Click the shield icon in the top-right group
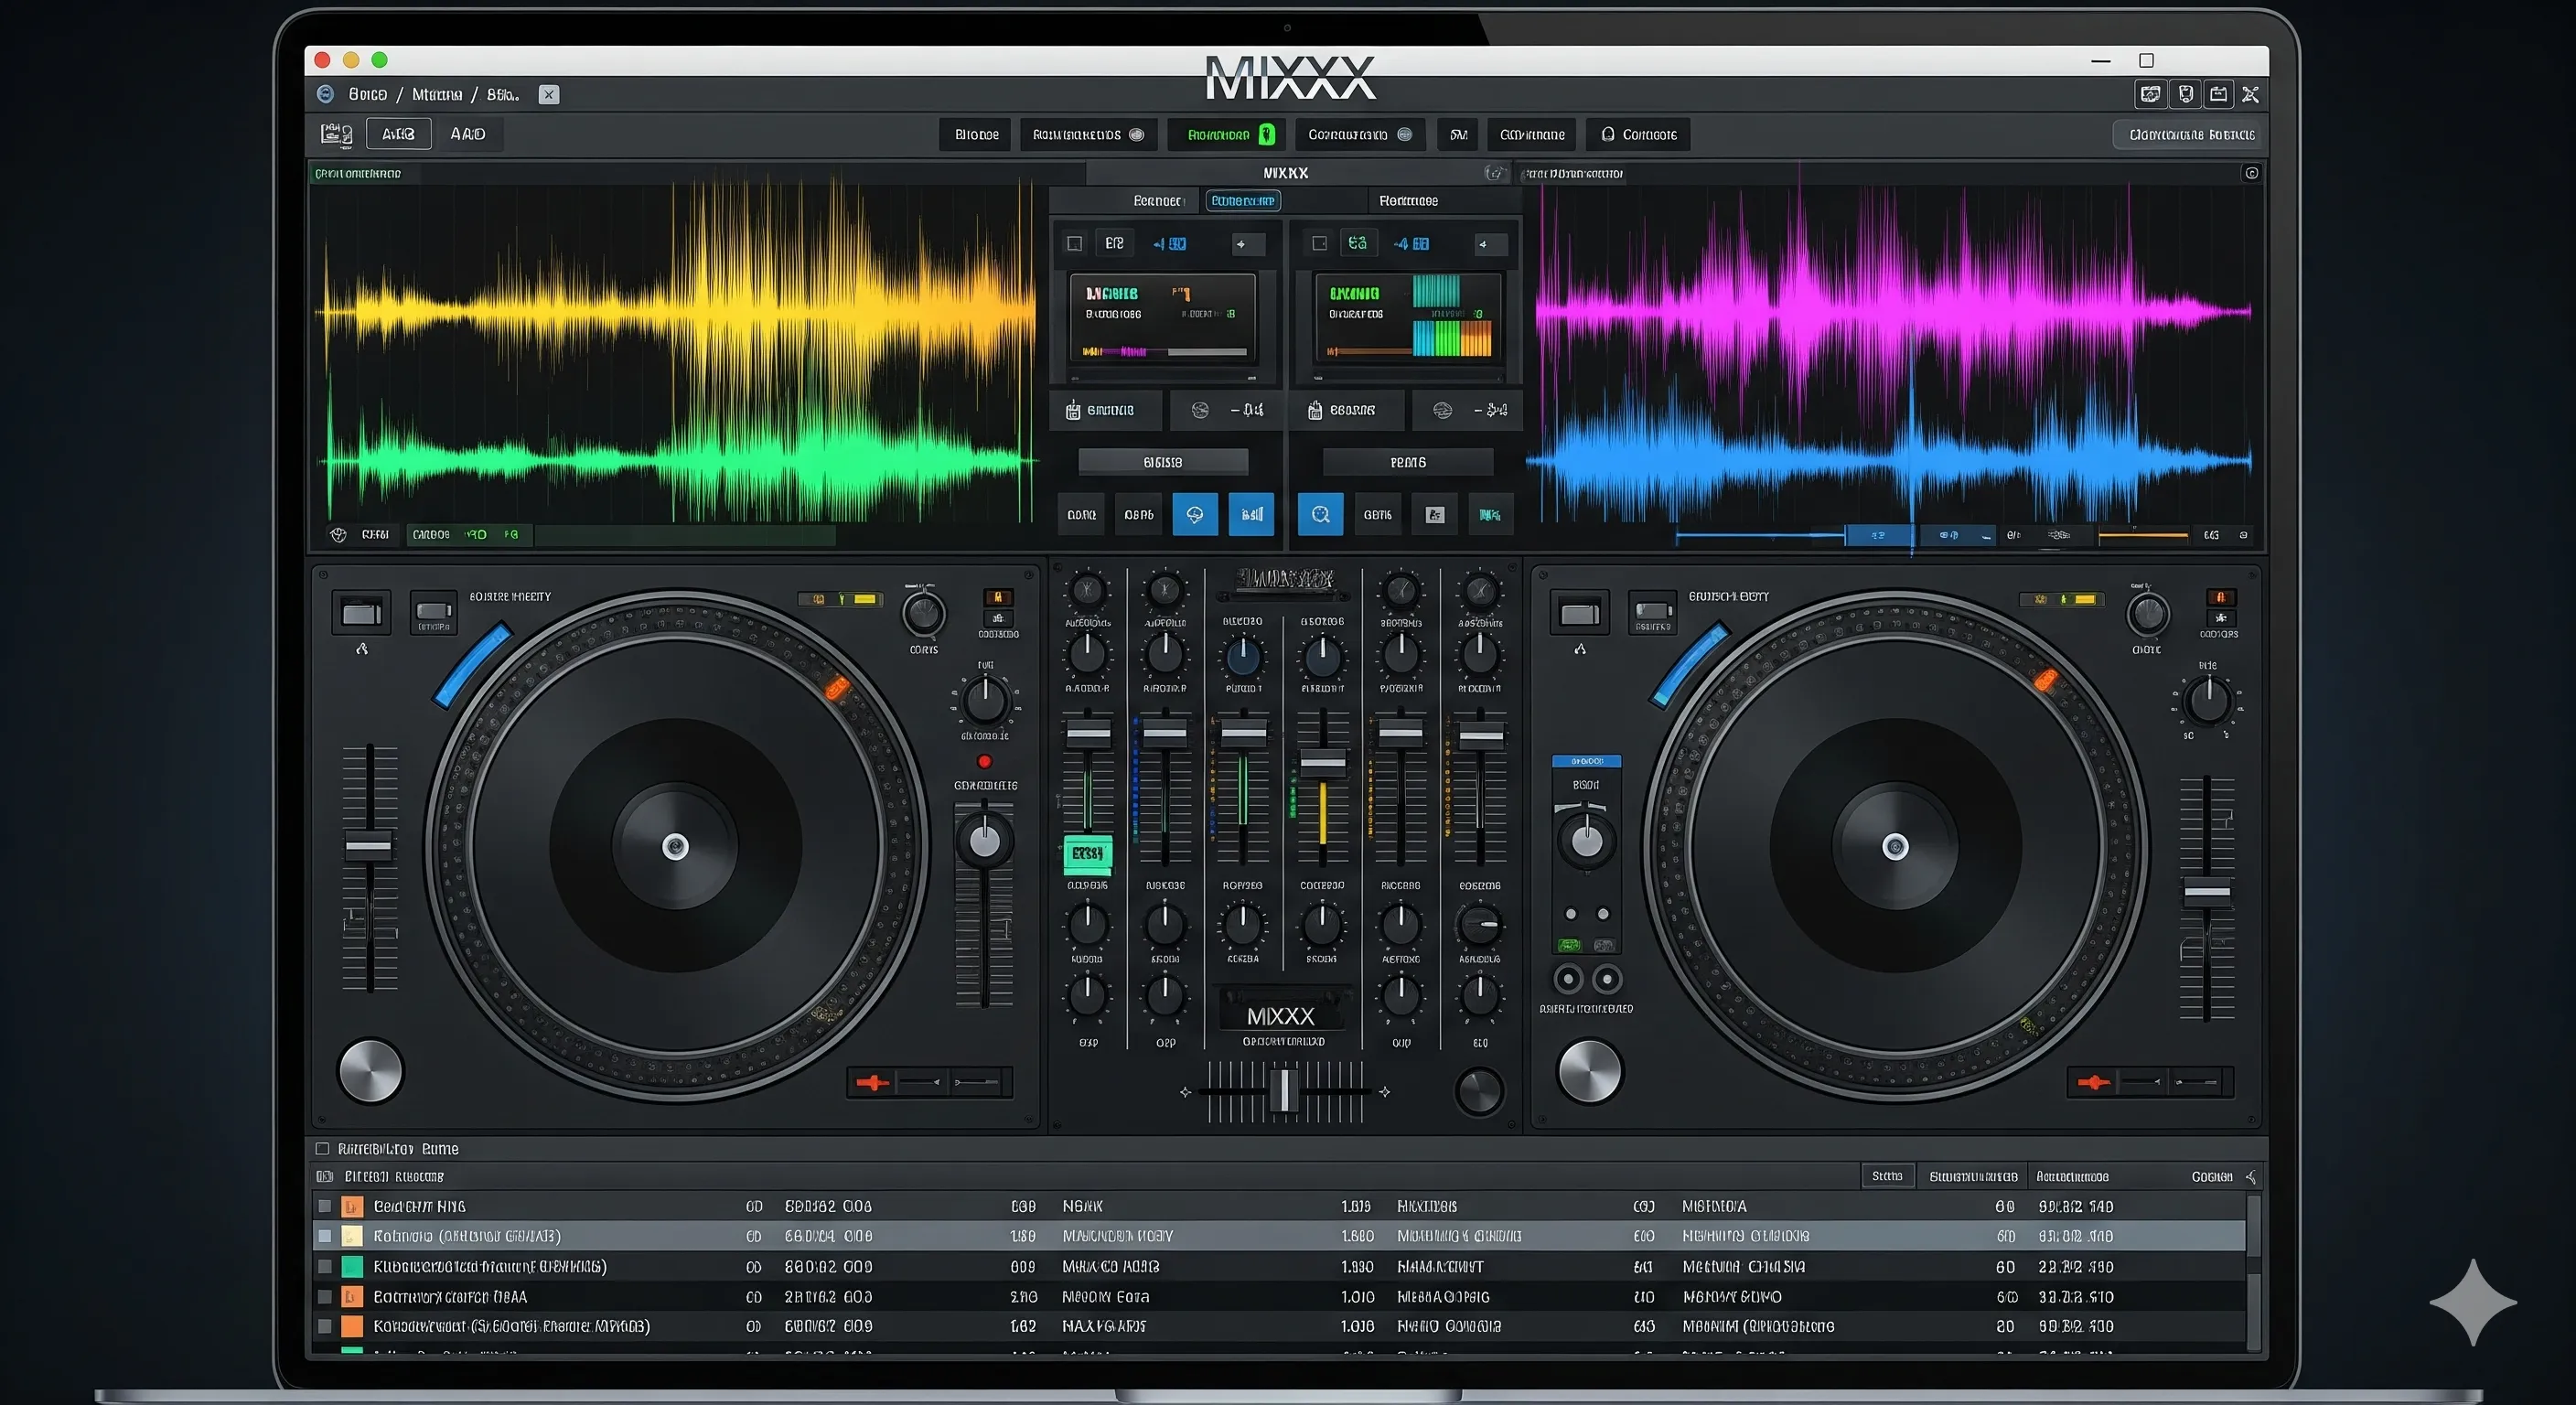 (x=2186, y=94)
